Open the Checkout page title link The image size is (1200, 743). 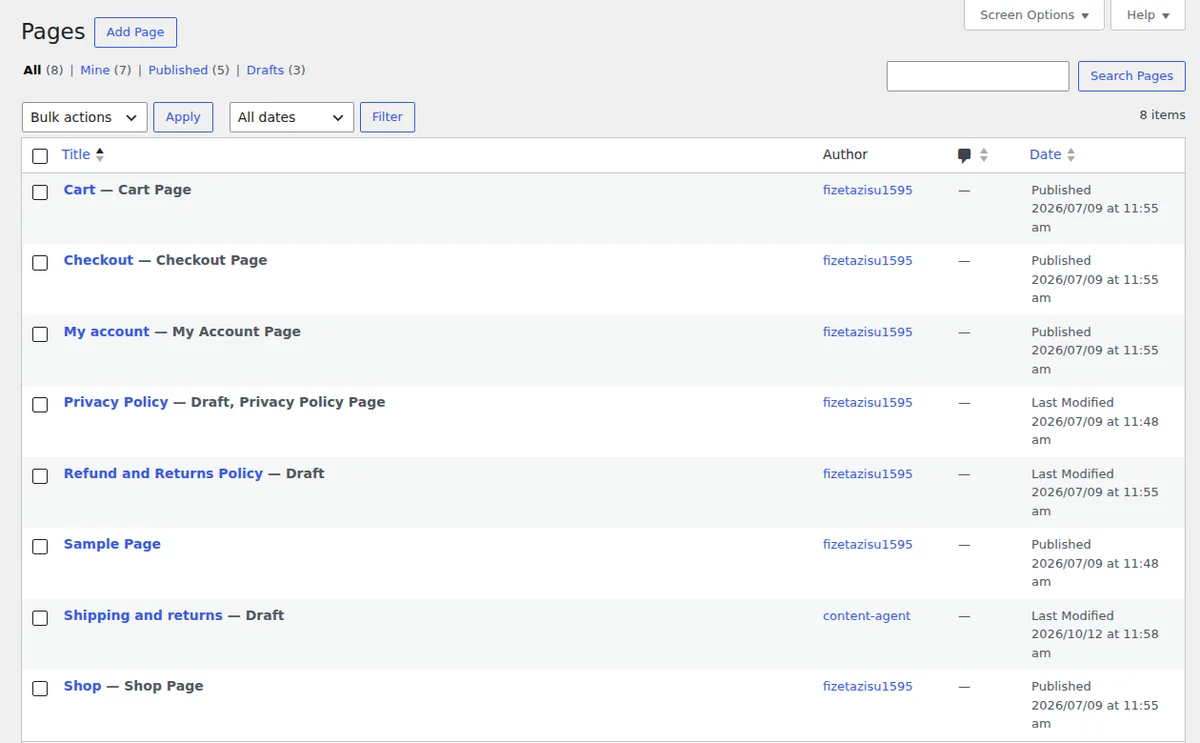(x=98, y=260)
